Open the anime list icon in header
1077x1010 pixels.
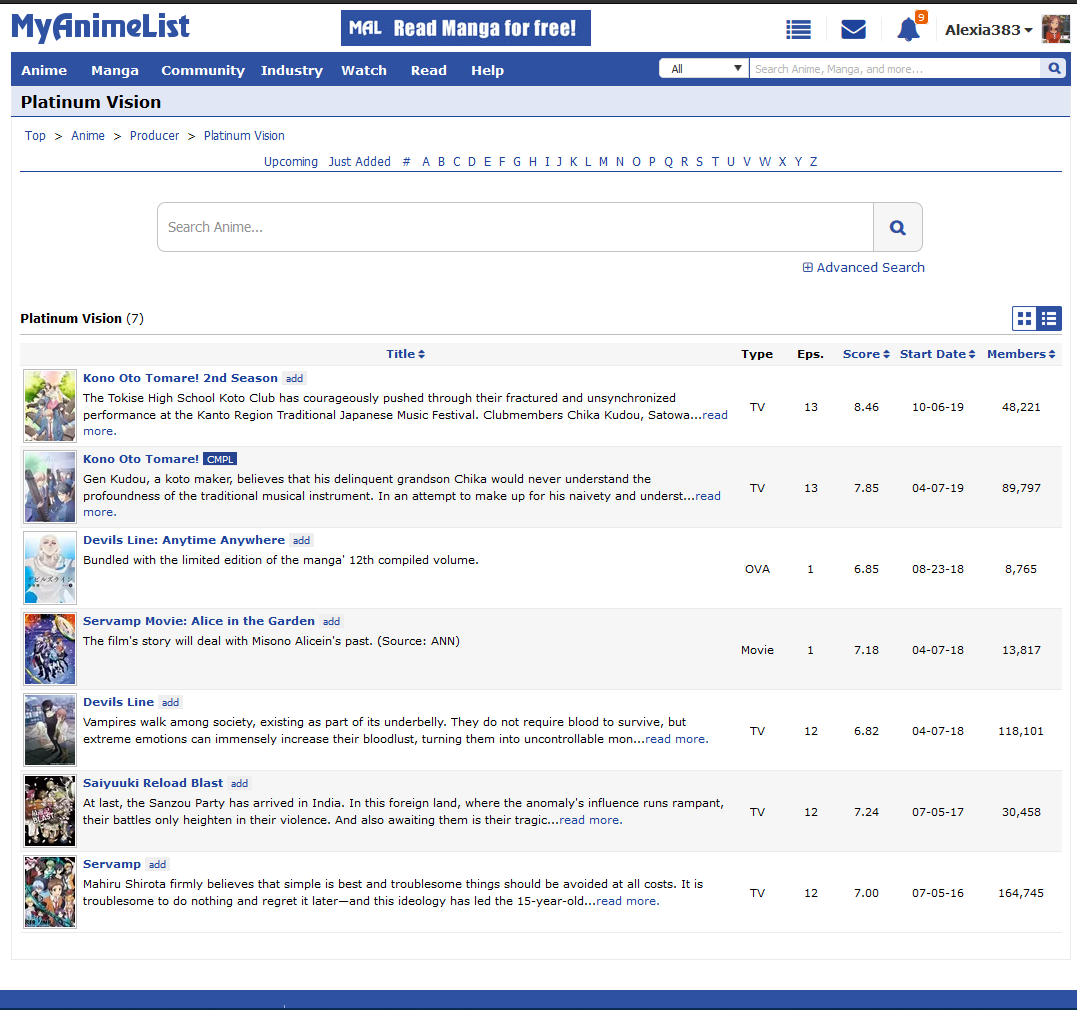coord(798,30)
